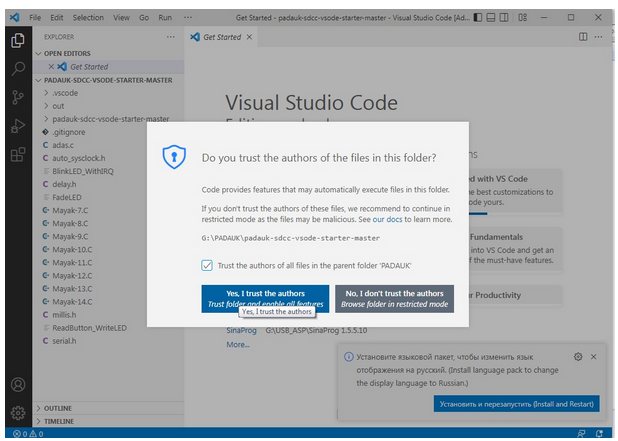The image size is (618, 441).
Task: Click the split editor icon
Action: click(584, 36)
